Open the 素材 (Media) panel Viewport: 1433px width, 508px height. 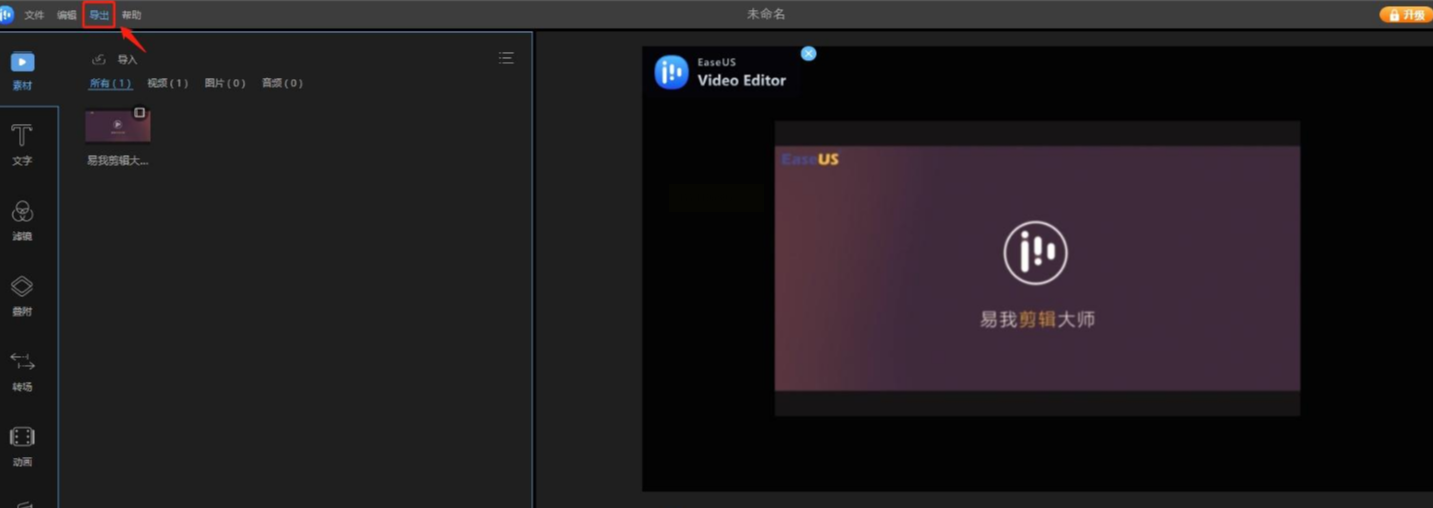point(22,70)
